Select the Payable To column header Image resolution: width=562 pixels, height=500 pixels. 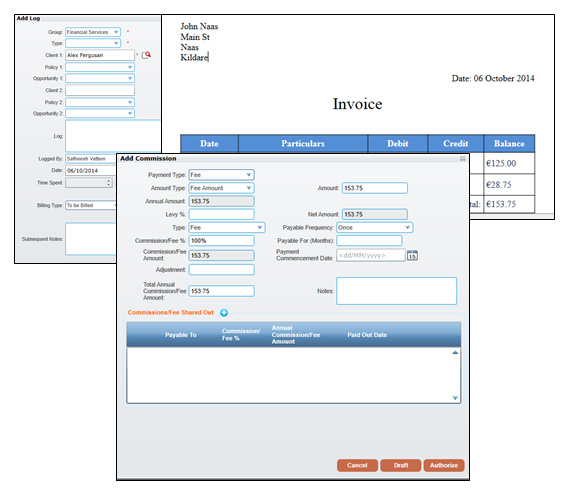181,335
